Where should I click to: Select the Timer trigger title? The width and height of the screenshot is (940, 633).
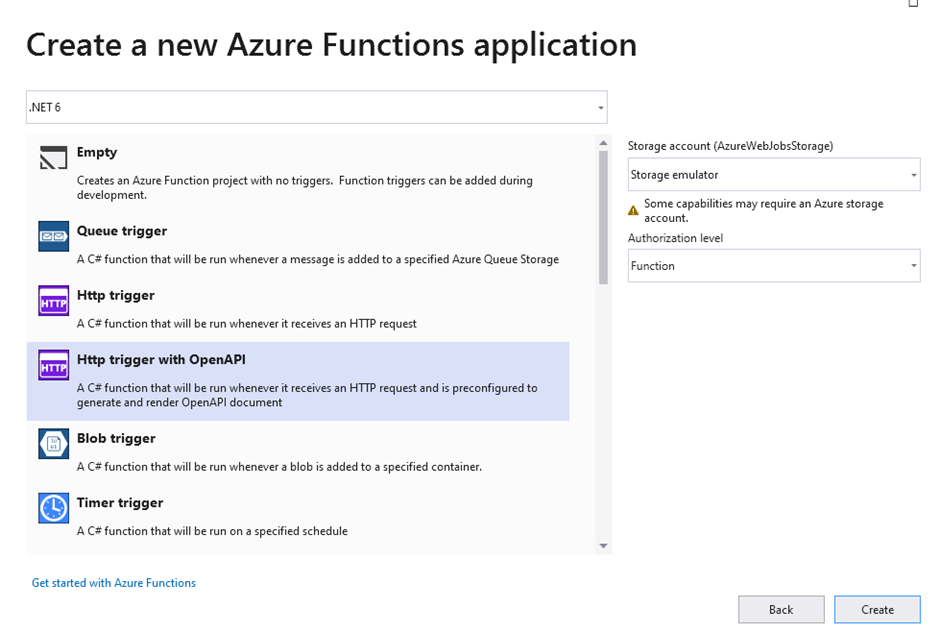tap(120, 502)
